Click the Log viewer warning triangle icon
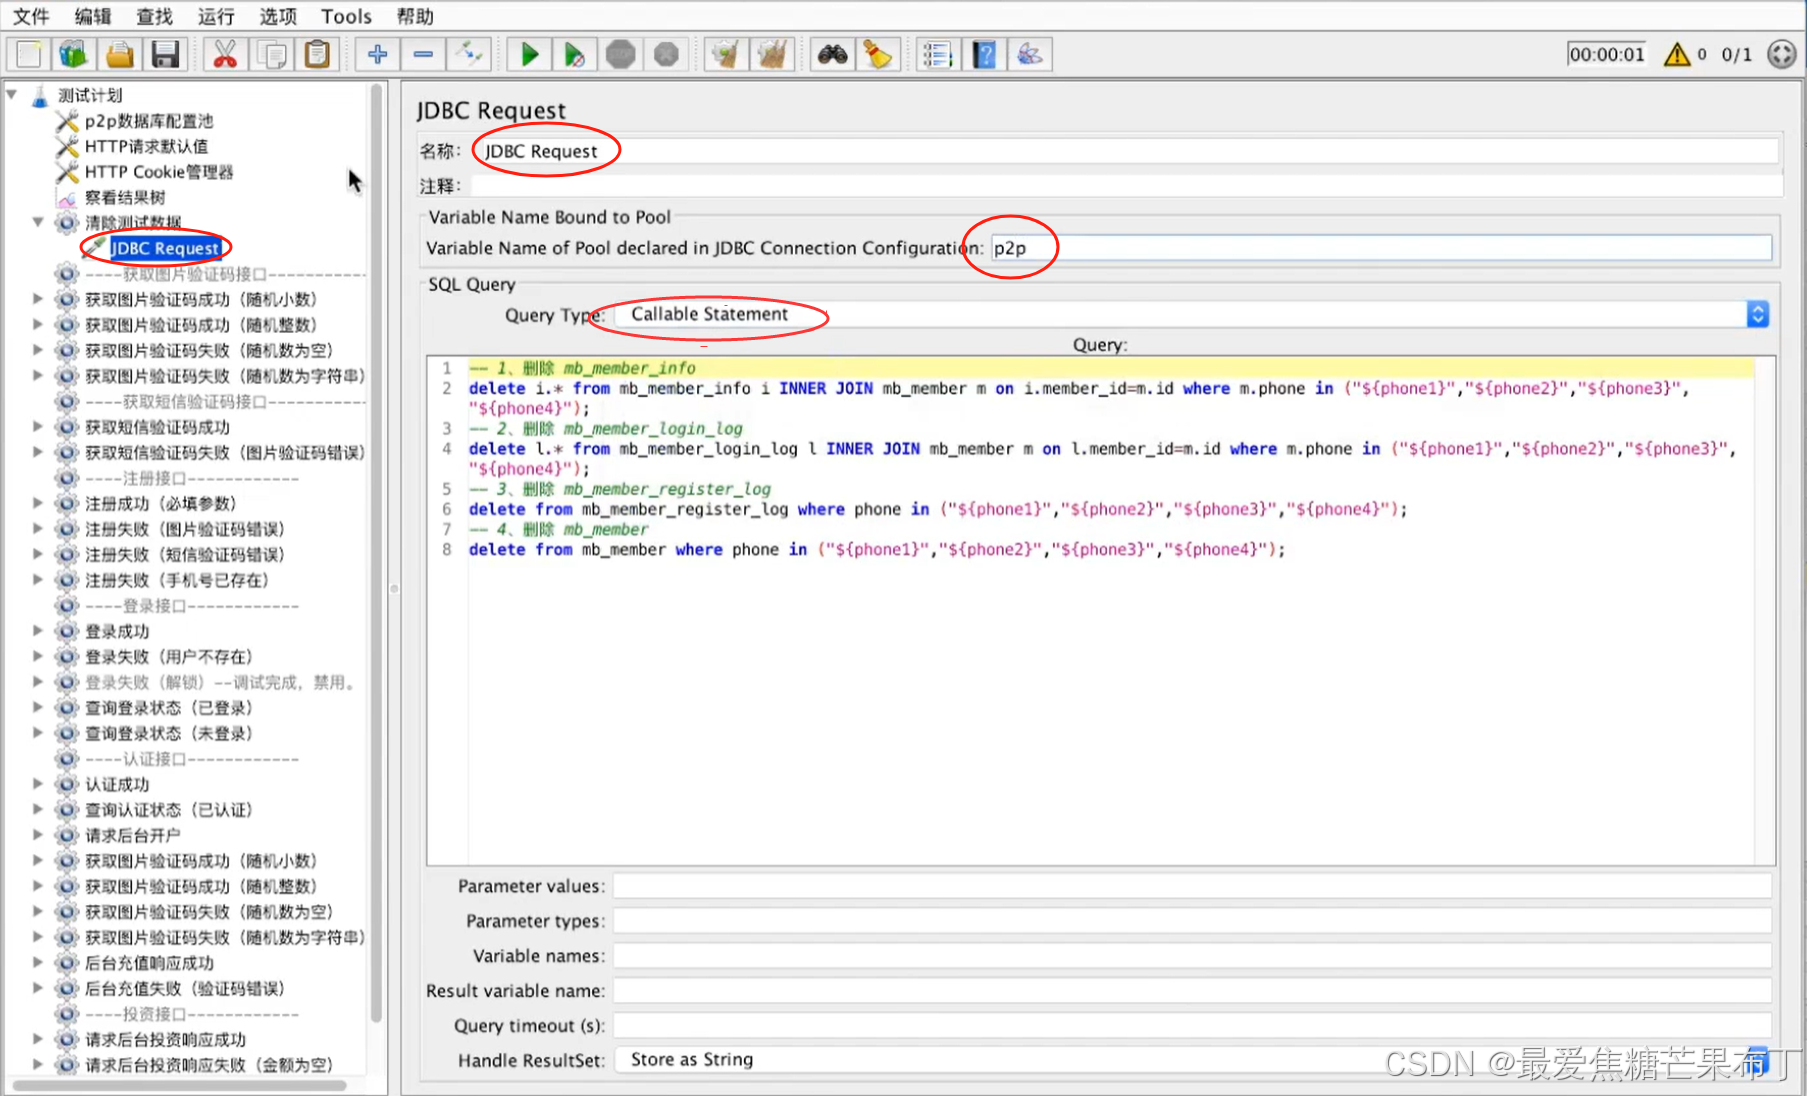The image size is (1807, 1096). [x=1677, y=54]
